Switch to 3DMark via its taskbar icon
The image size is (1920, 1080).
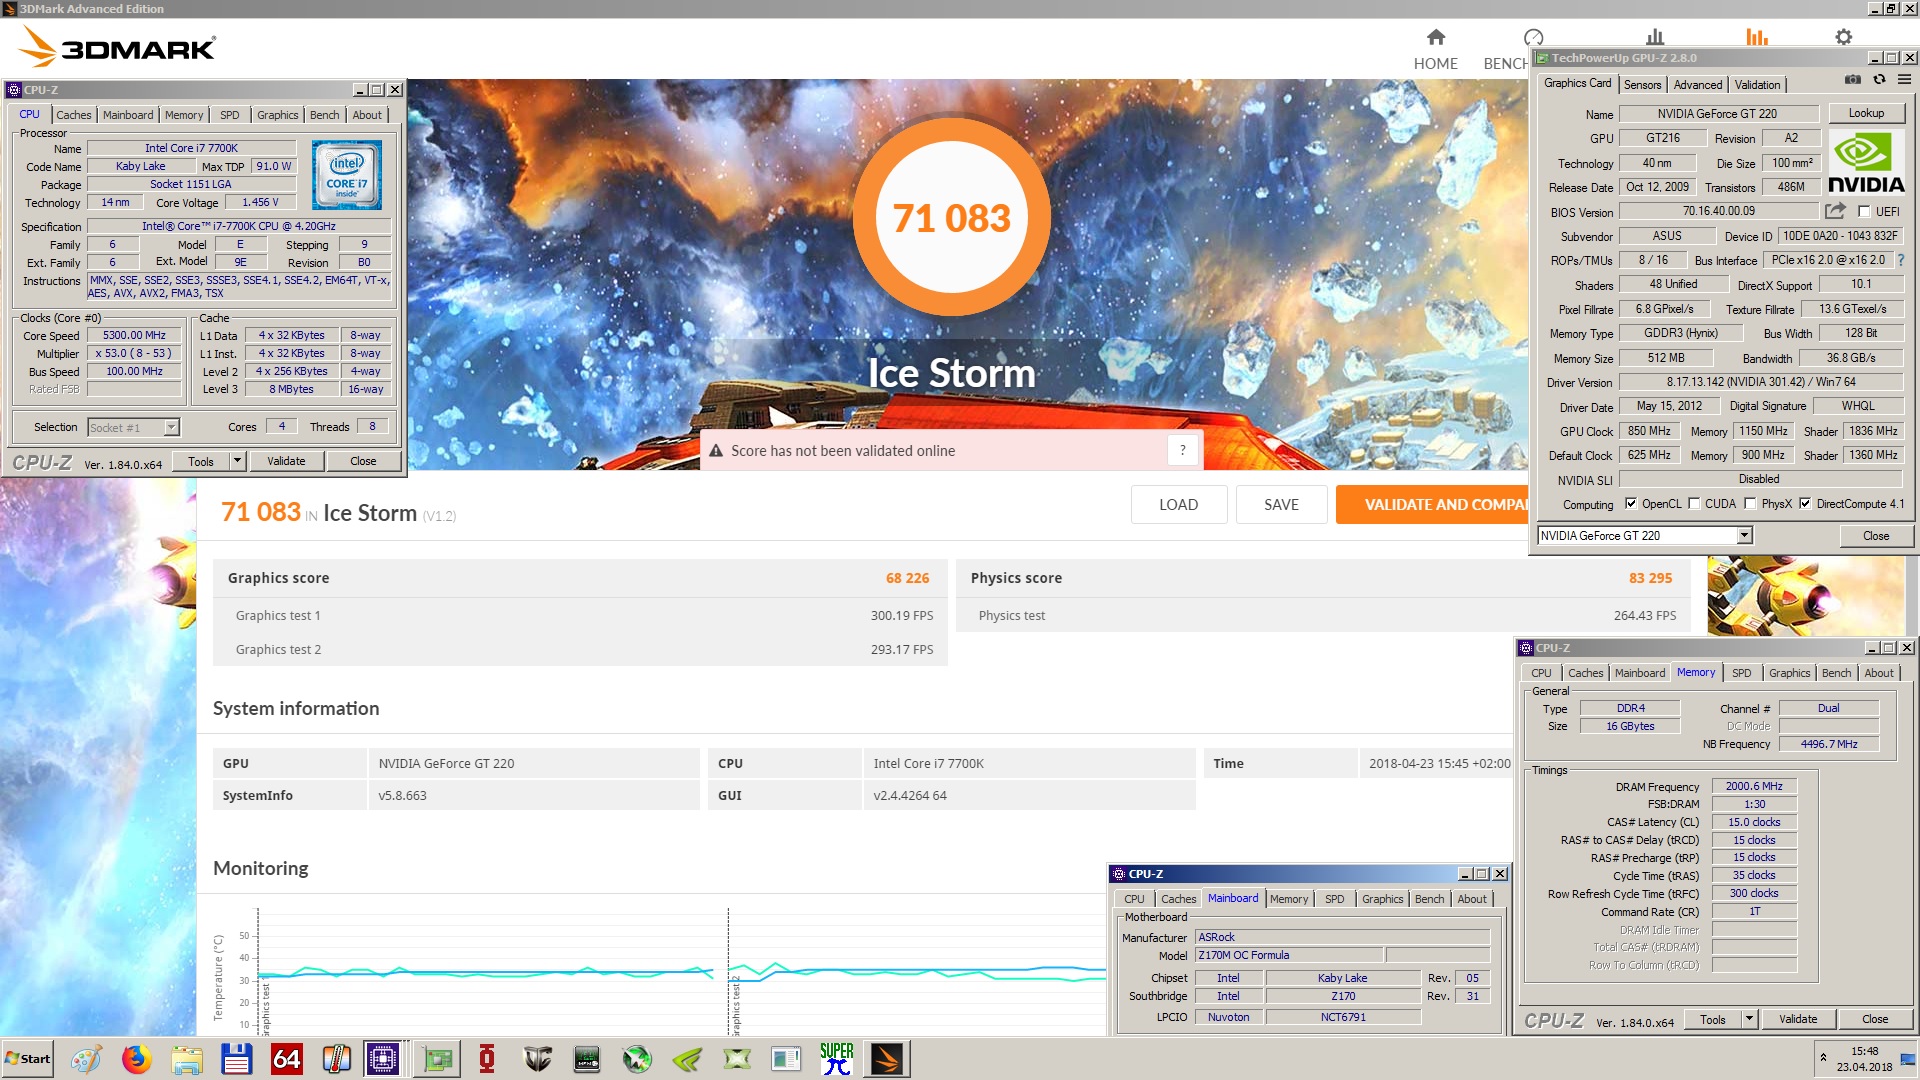(887, 1059)
